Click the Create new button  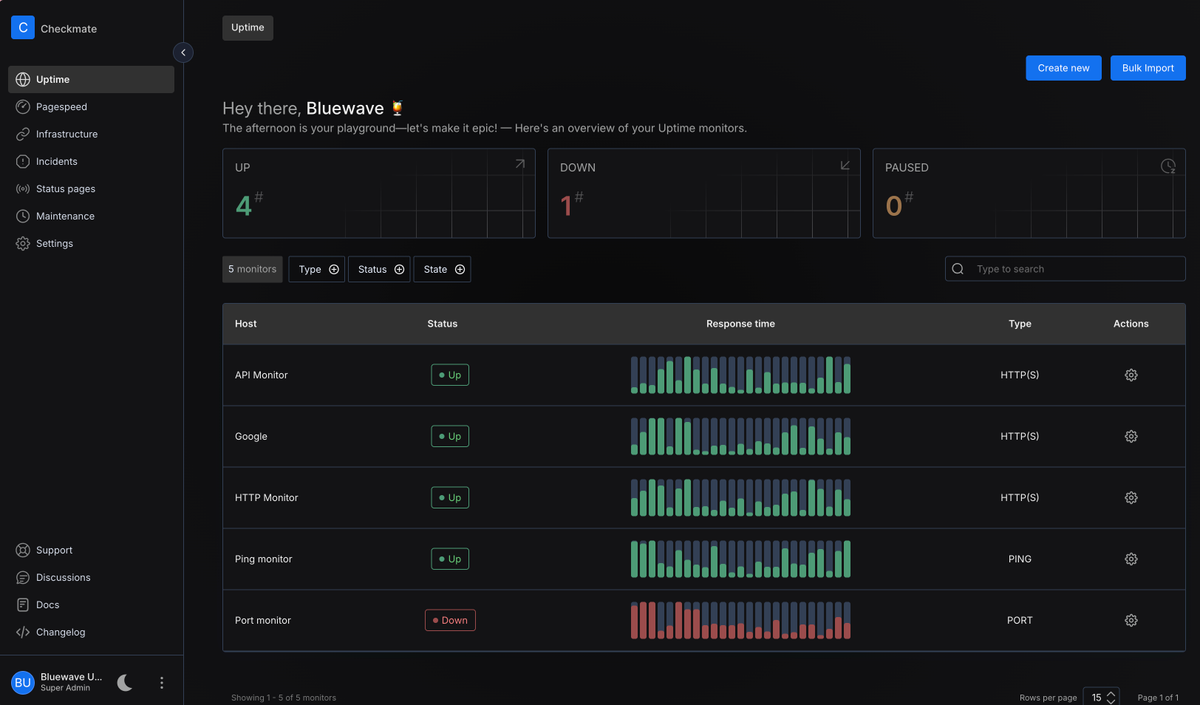tap(1064, 68)
